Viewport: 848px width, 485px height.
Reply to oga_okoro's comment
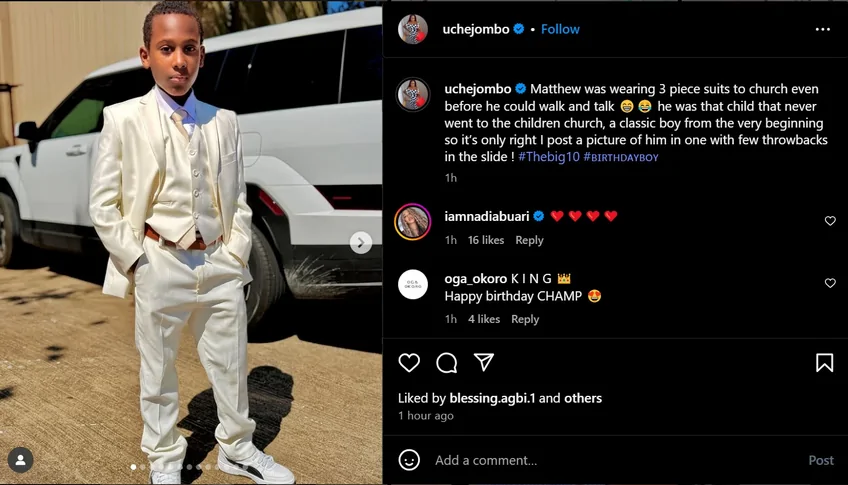[525, 319]
